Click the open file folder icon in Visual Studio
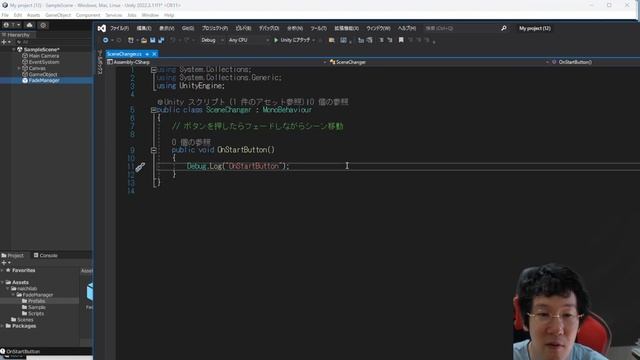Image resolution: width=640 pixels, height=360 pixels. 144,40
